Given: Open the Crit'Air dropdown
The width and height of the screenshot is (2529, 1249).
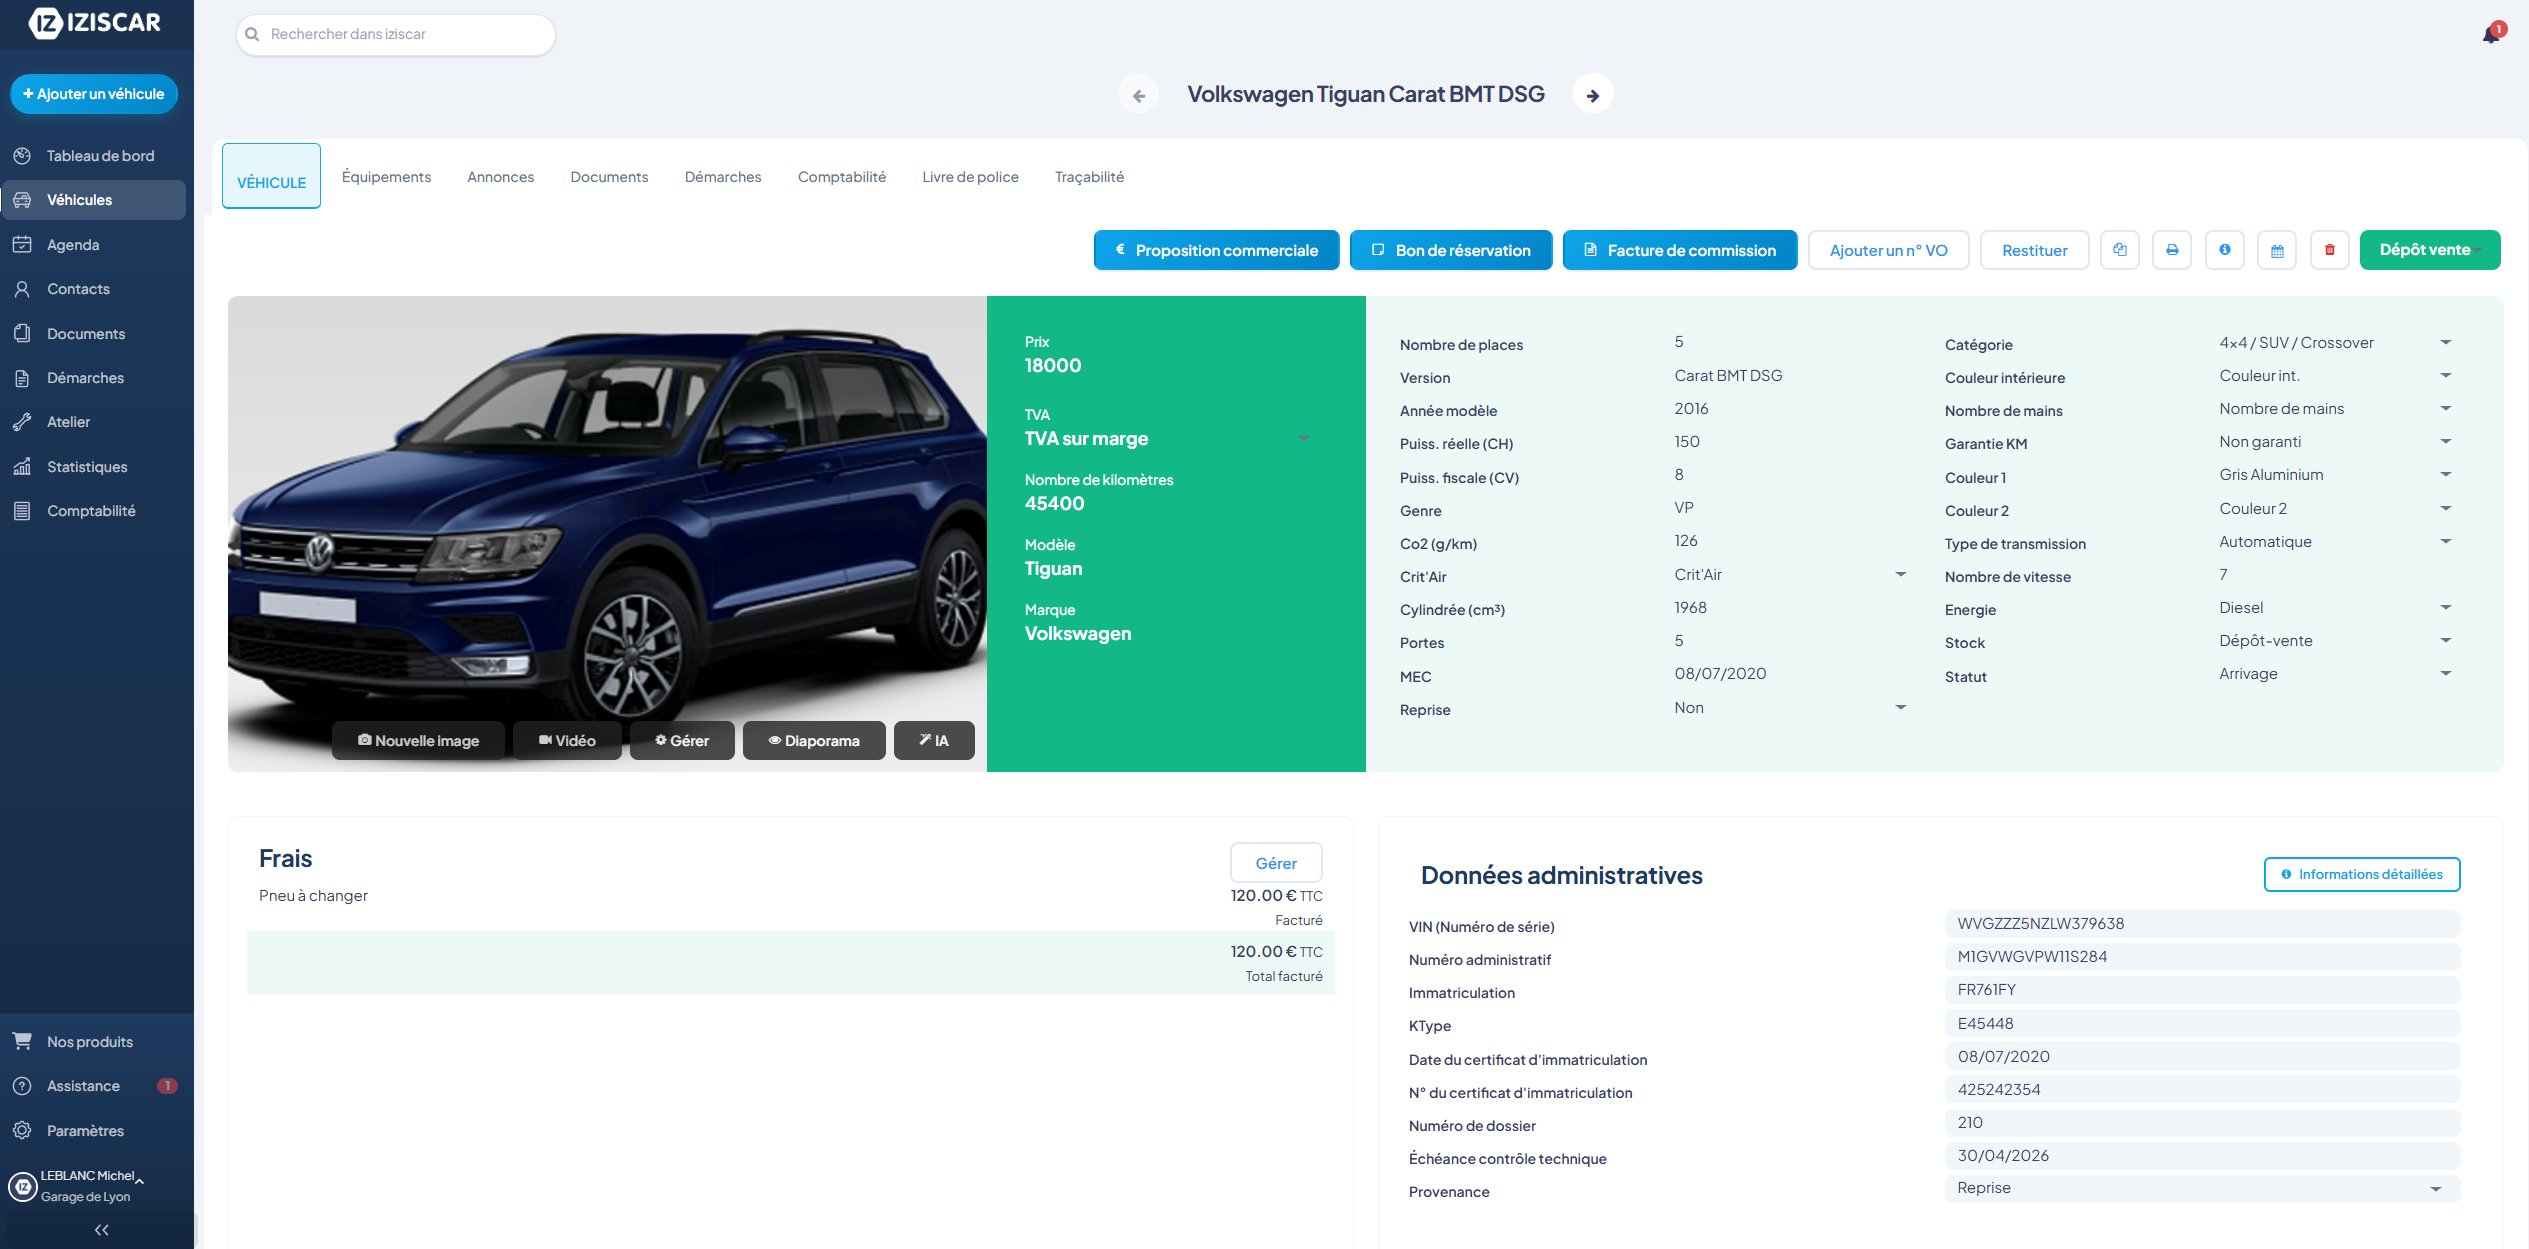Looking at the screenshot, I should (x=1791, y=575).
